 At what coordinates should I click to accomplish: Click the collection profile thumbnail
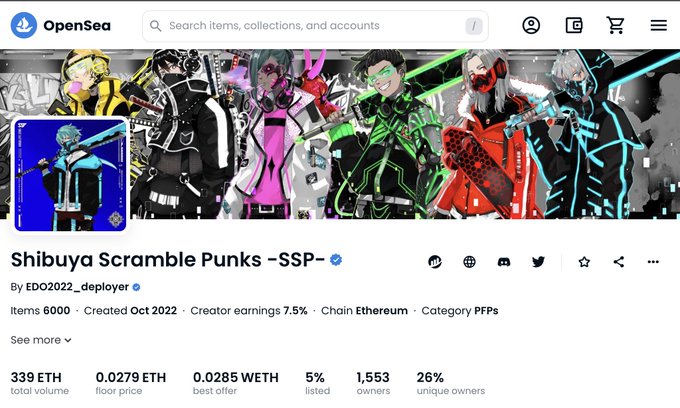pyautogui.click(x=70, y=175)
